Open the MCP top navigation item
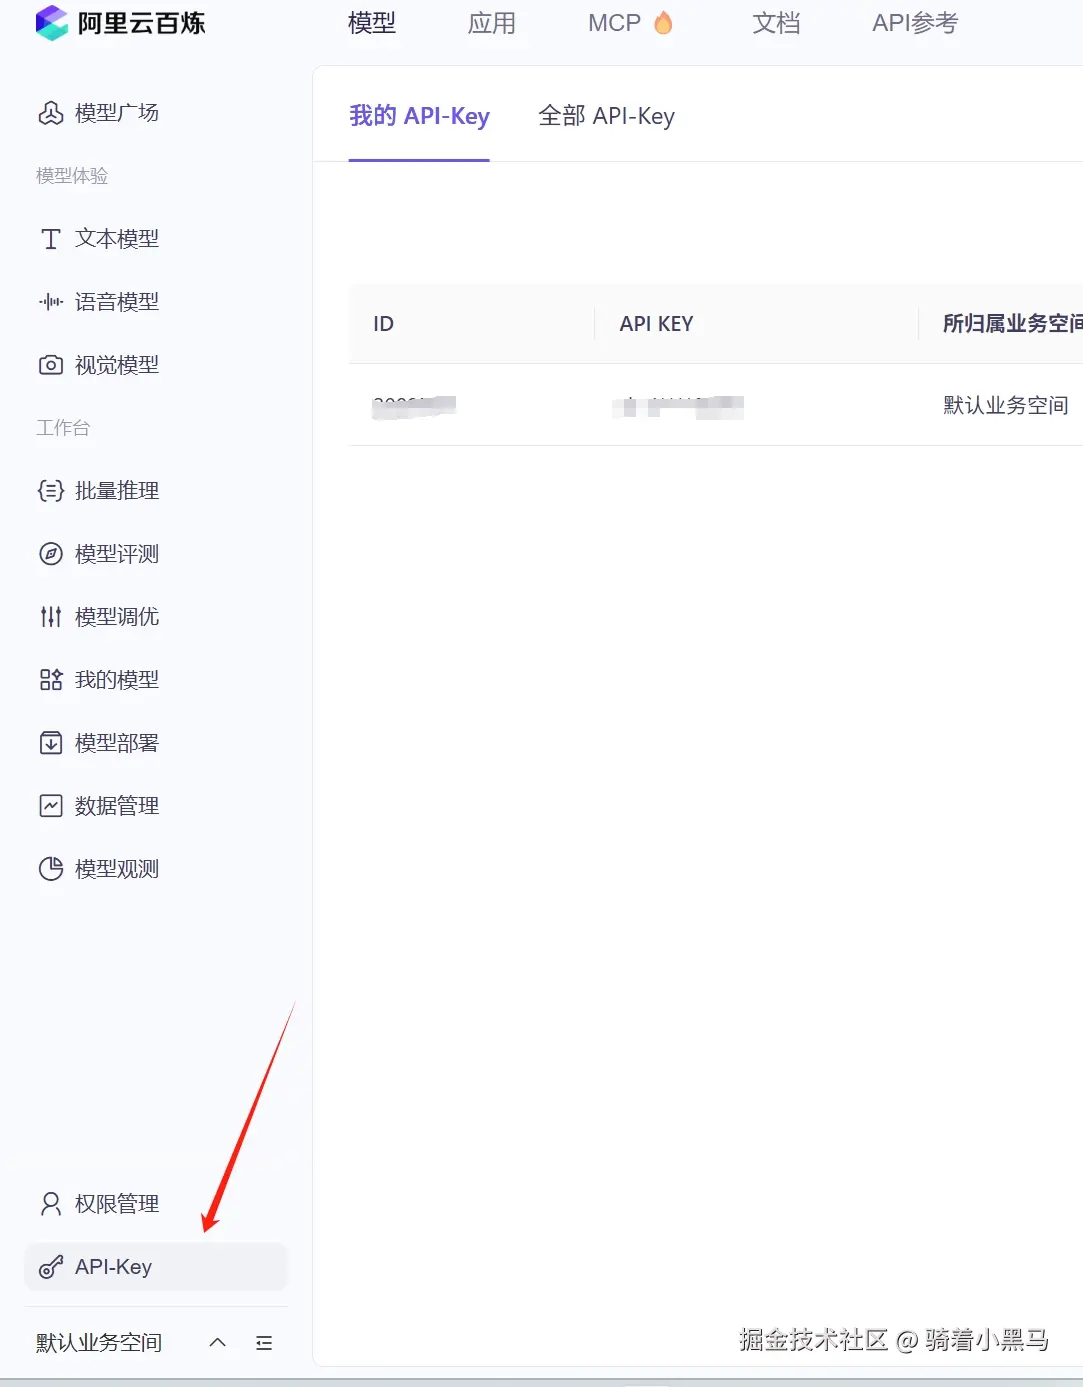The image size is (1083, 1387). [614, 23]
